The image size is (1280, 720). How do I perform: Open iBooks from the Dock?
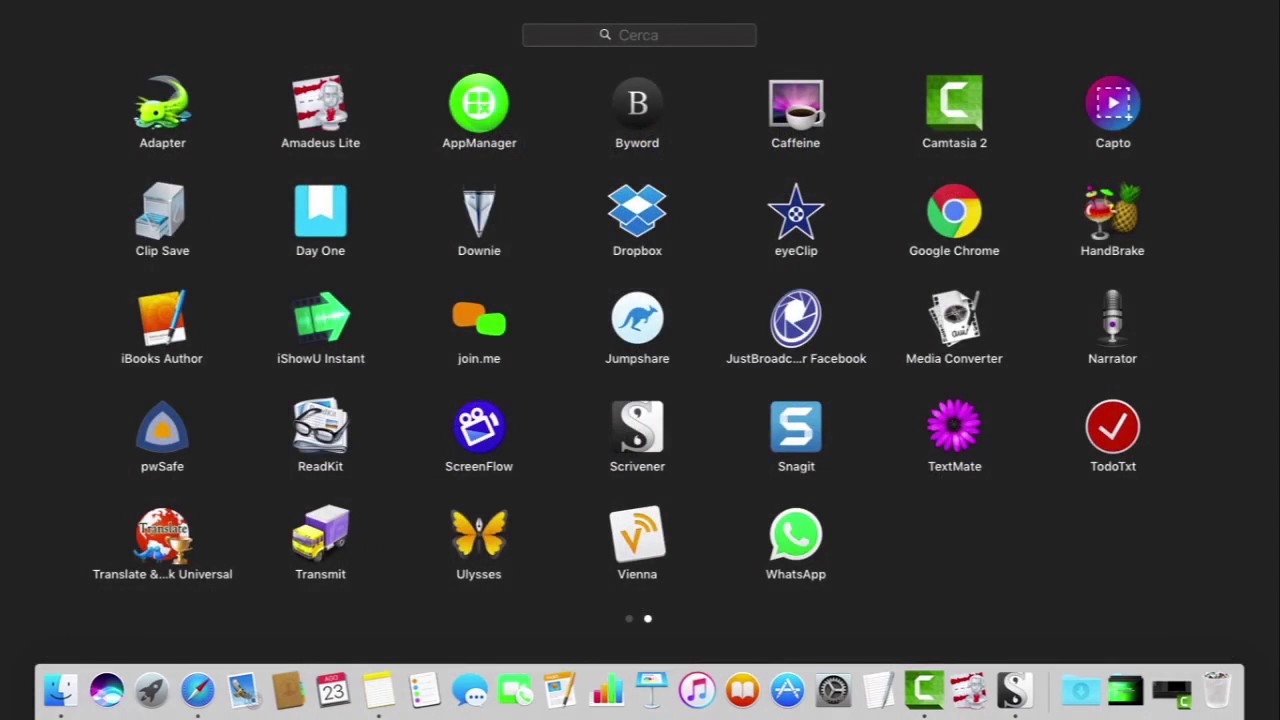coord(742,690)
